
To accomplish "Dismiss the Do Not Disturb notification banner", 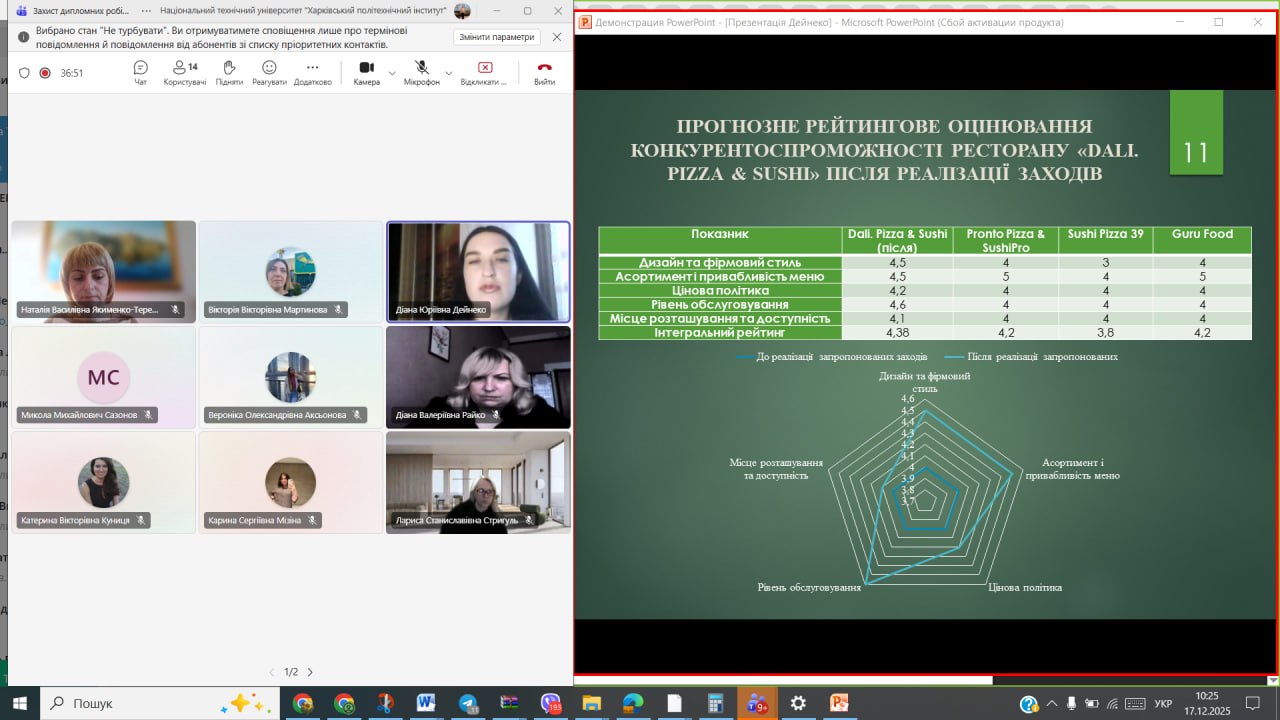I will [557, 37].
